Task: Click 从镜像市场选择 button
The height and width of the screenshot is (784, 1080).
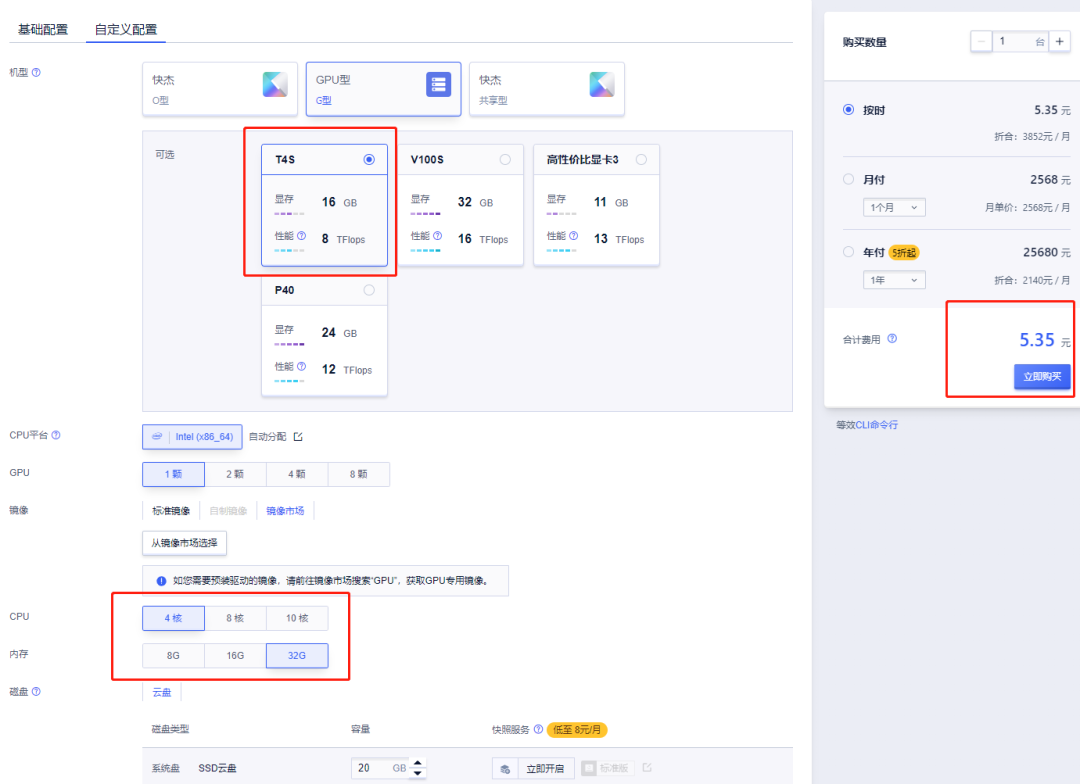Action: pos(185,543)
